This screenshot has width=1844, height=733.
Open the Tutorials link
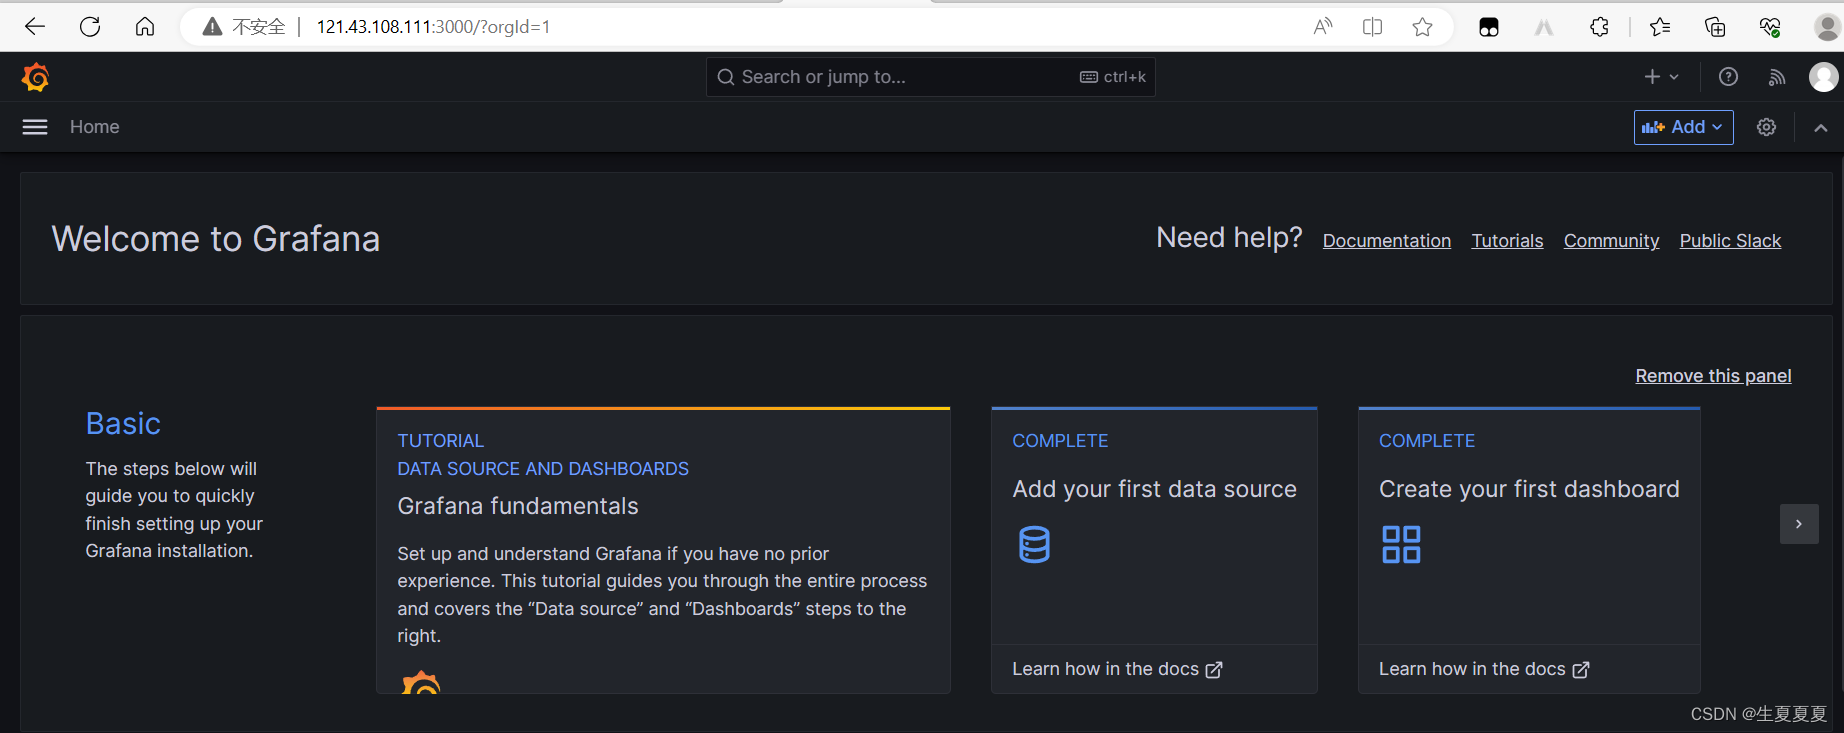coord(1507,241)
